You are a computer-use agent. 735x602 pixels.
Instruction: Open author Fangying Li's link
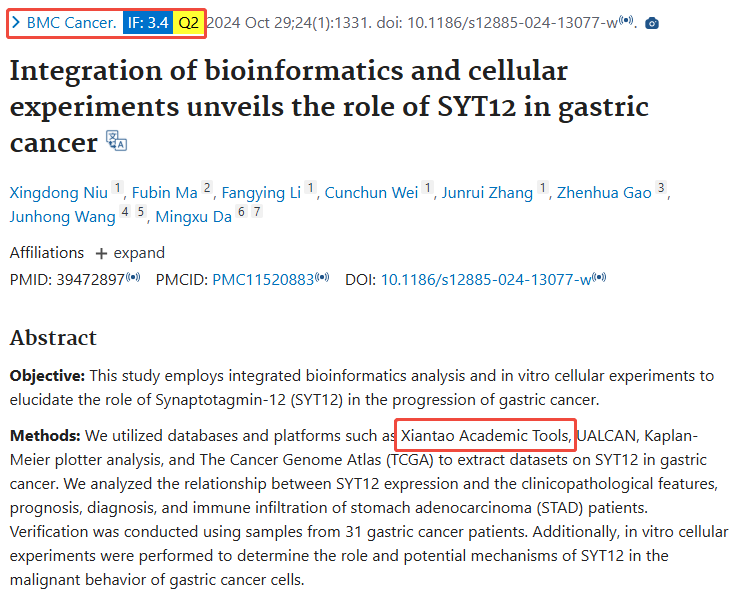click(261, 193)
